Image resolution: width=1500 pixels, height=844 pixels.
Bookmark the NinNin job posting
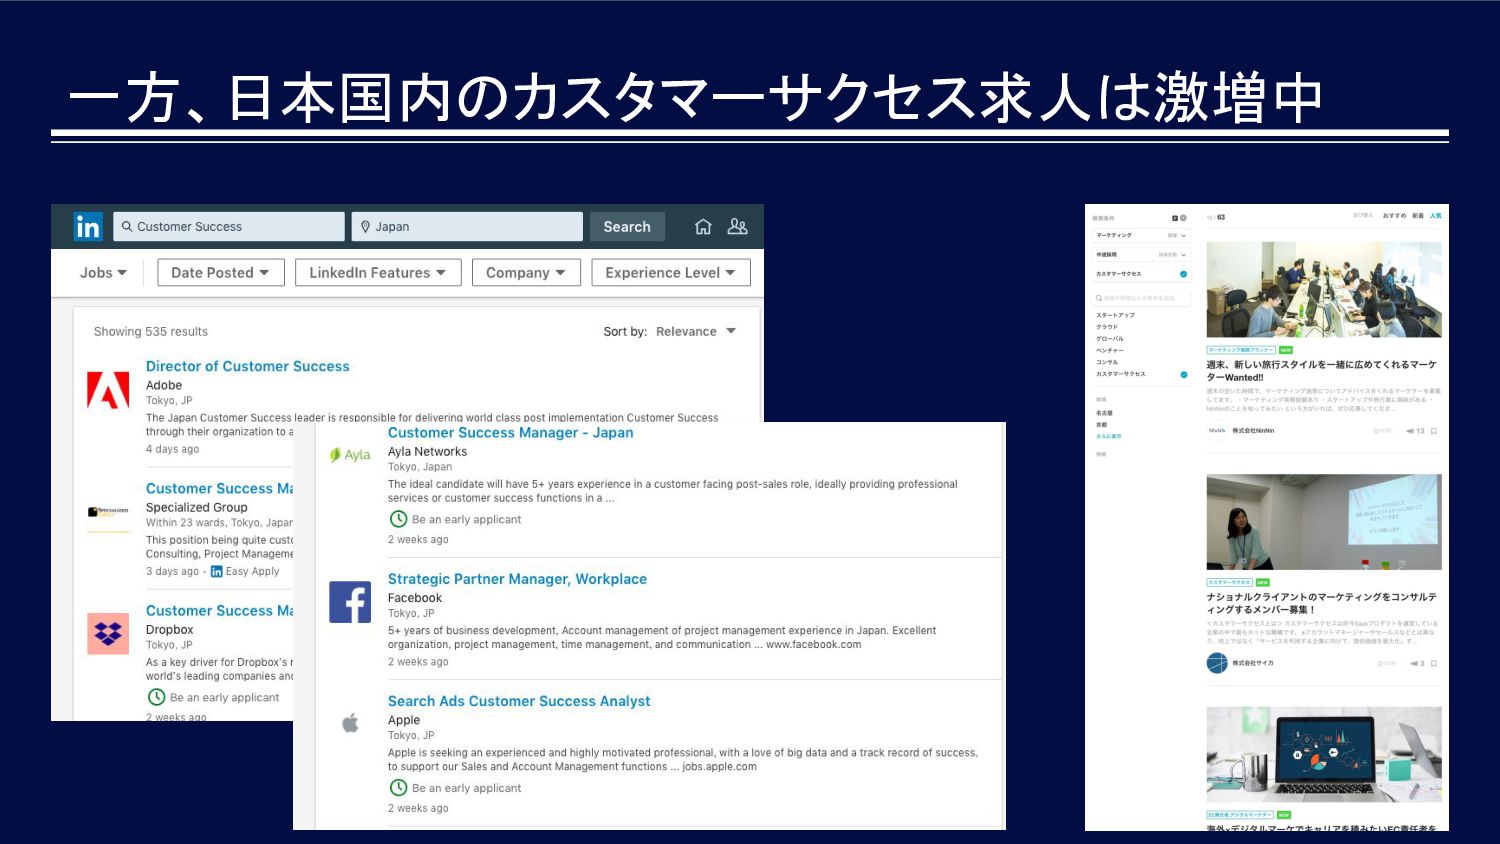tap(1434, 431)
